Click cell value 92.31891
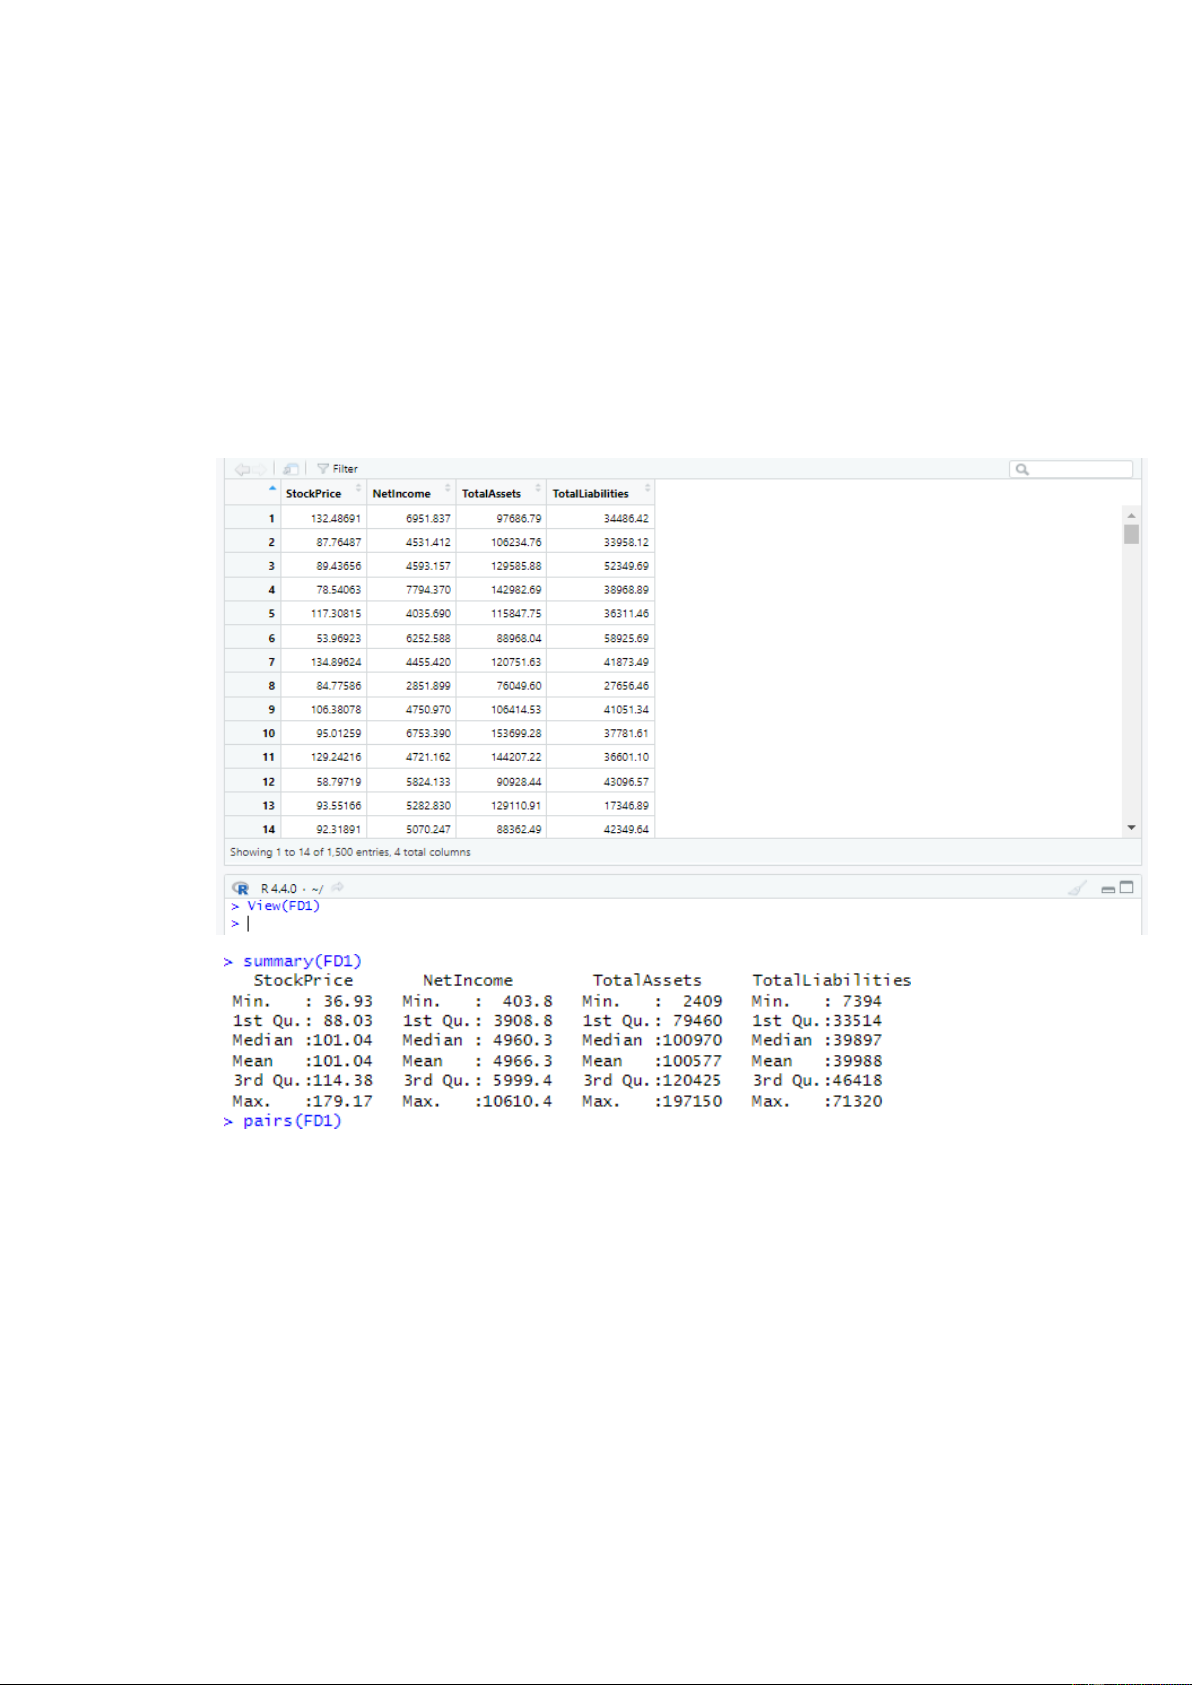Image resolution: width=1192 pixels, height=1685 pixels. pyautogui.click(x=339, y=830)
